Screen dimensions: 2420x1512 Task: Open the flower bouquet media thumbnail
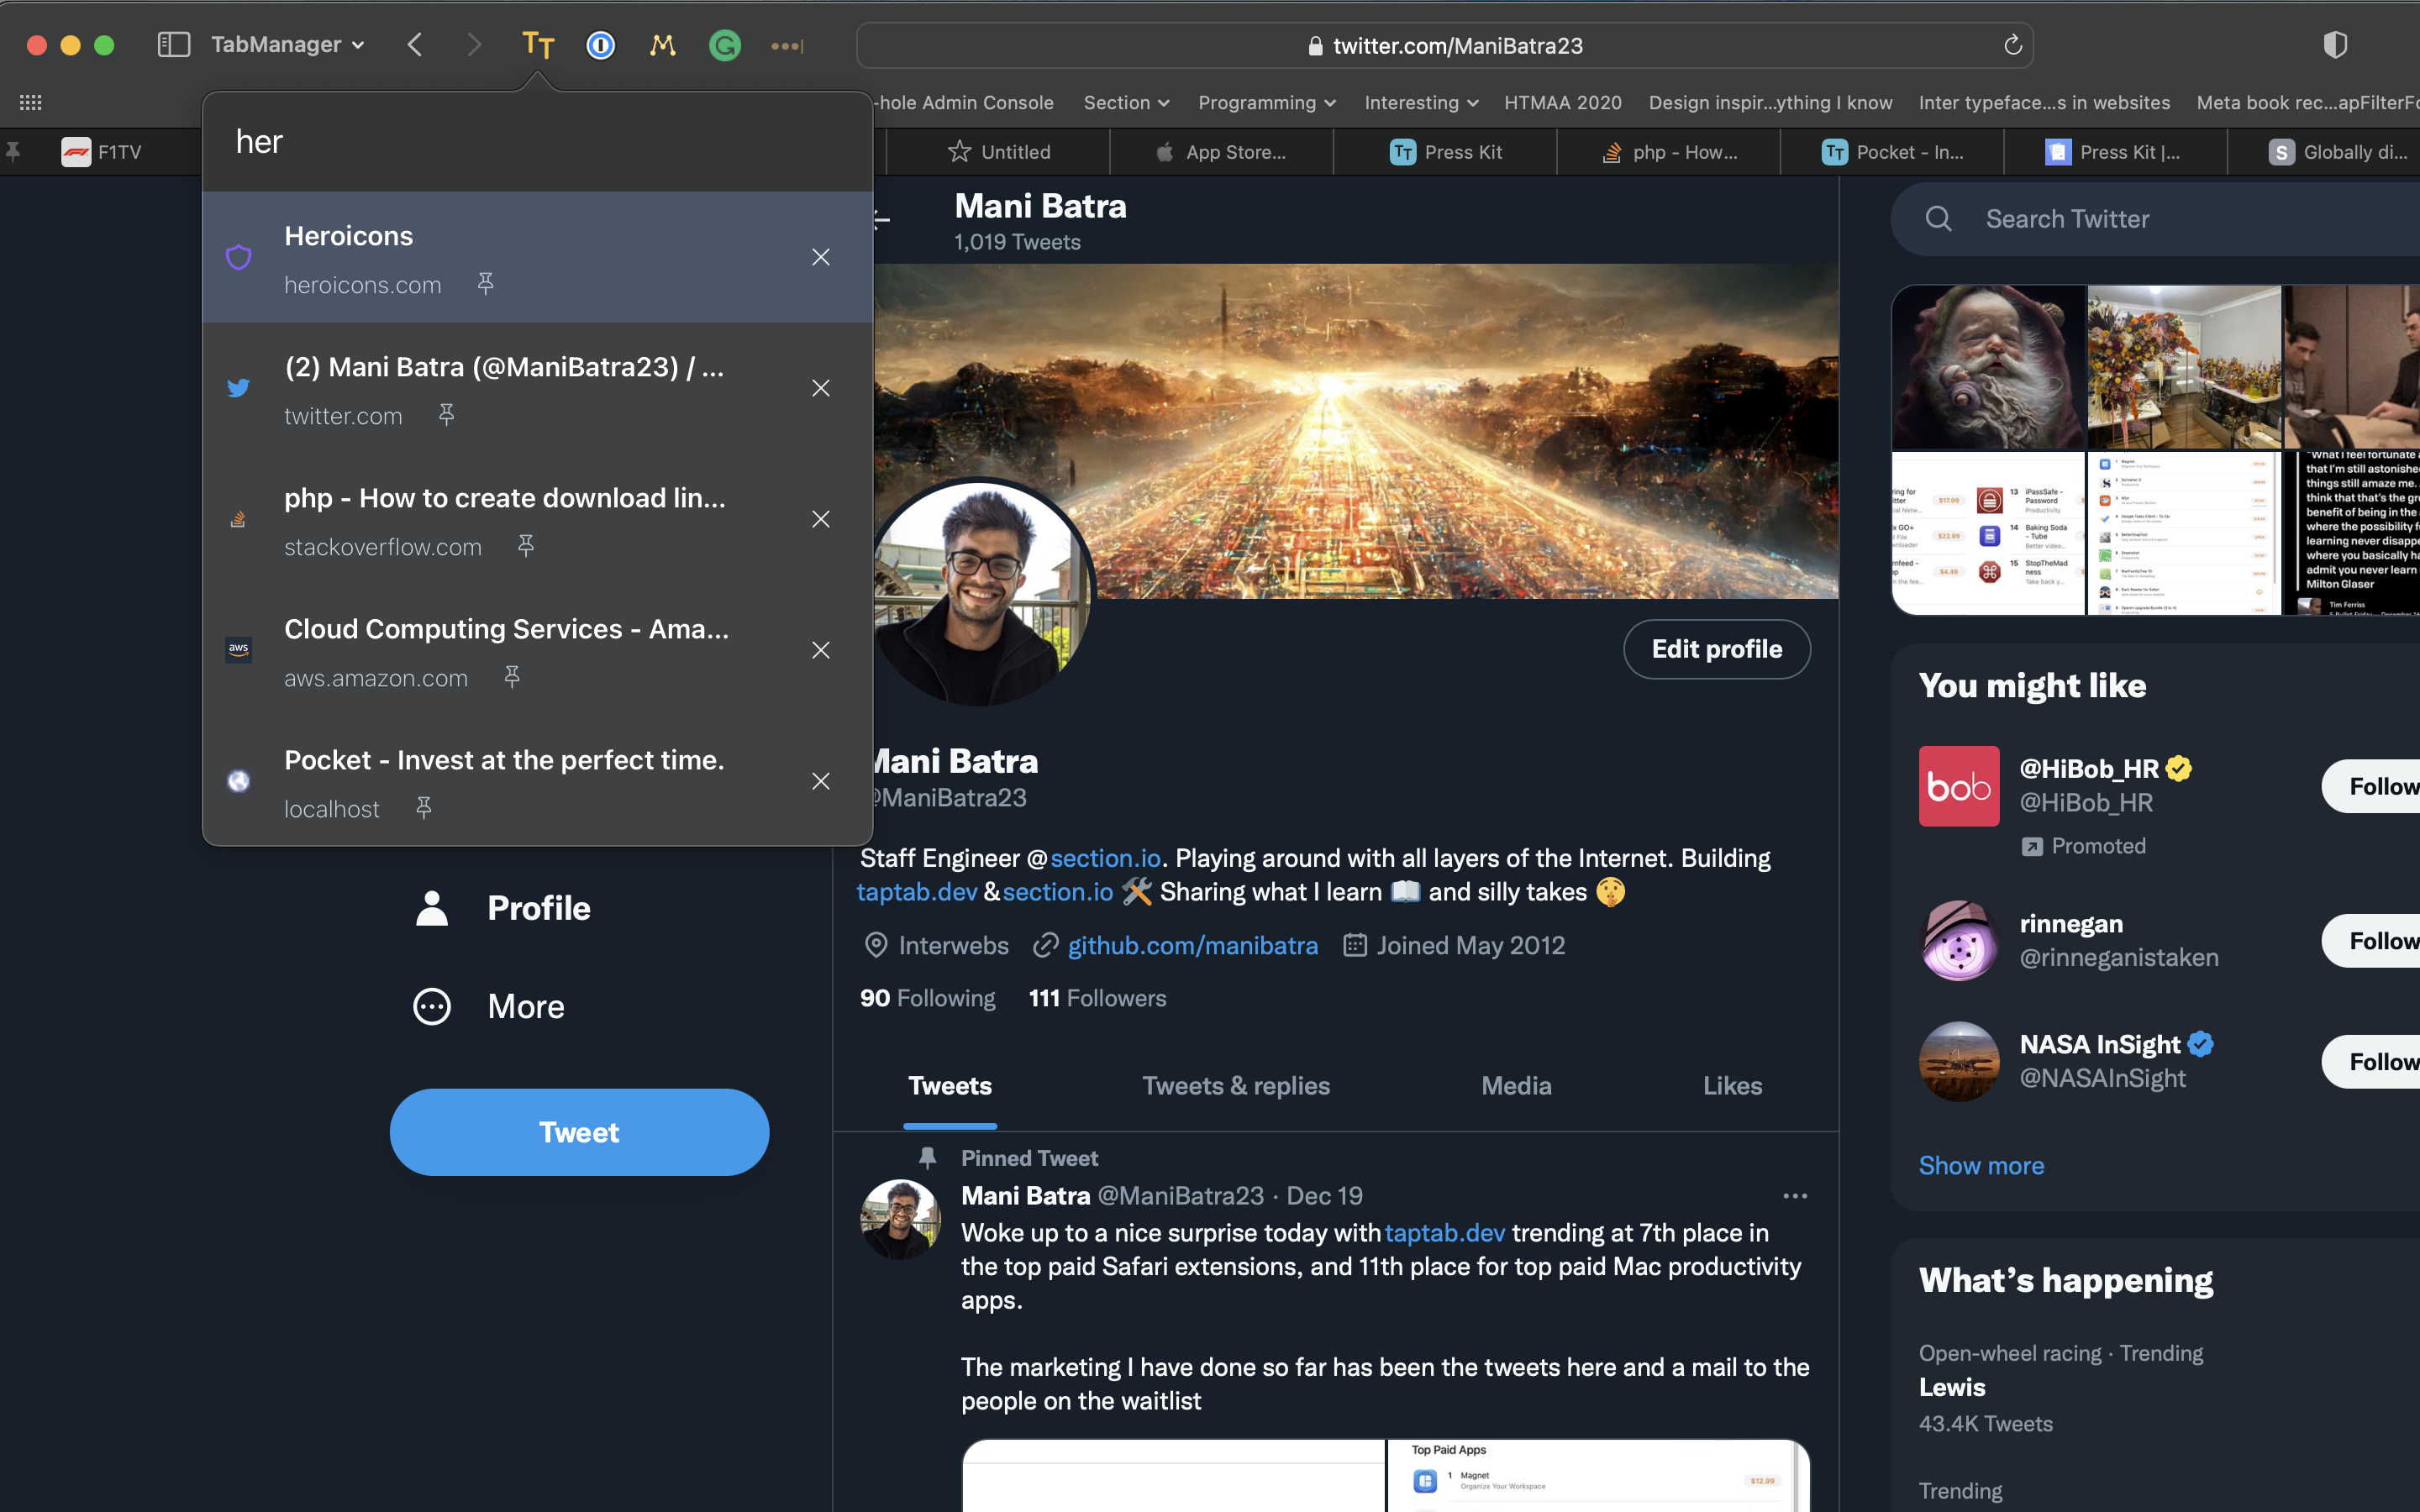(x=2184, y=367)
